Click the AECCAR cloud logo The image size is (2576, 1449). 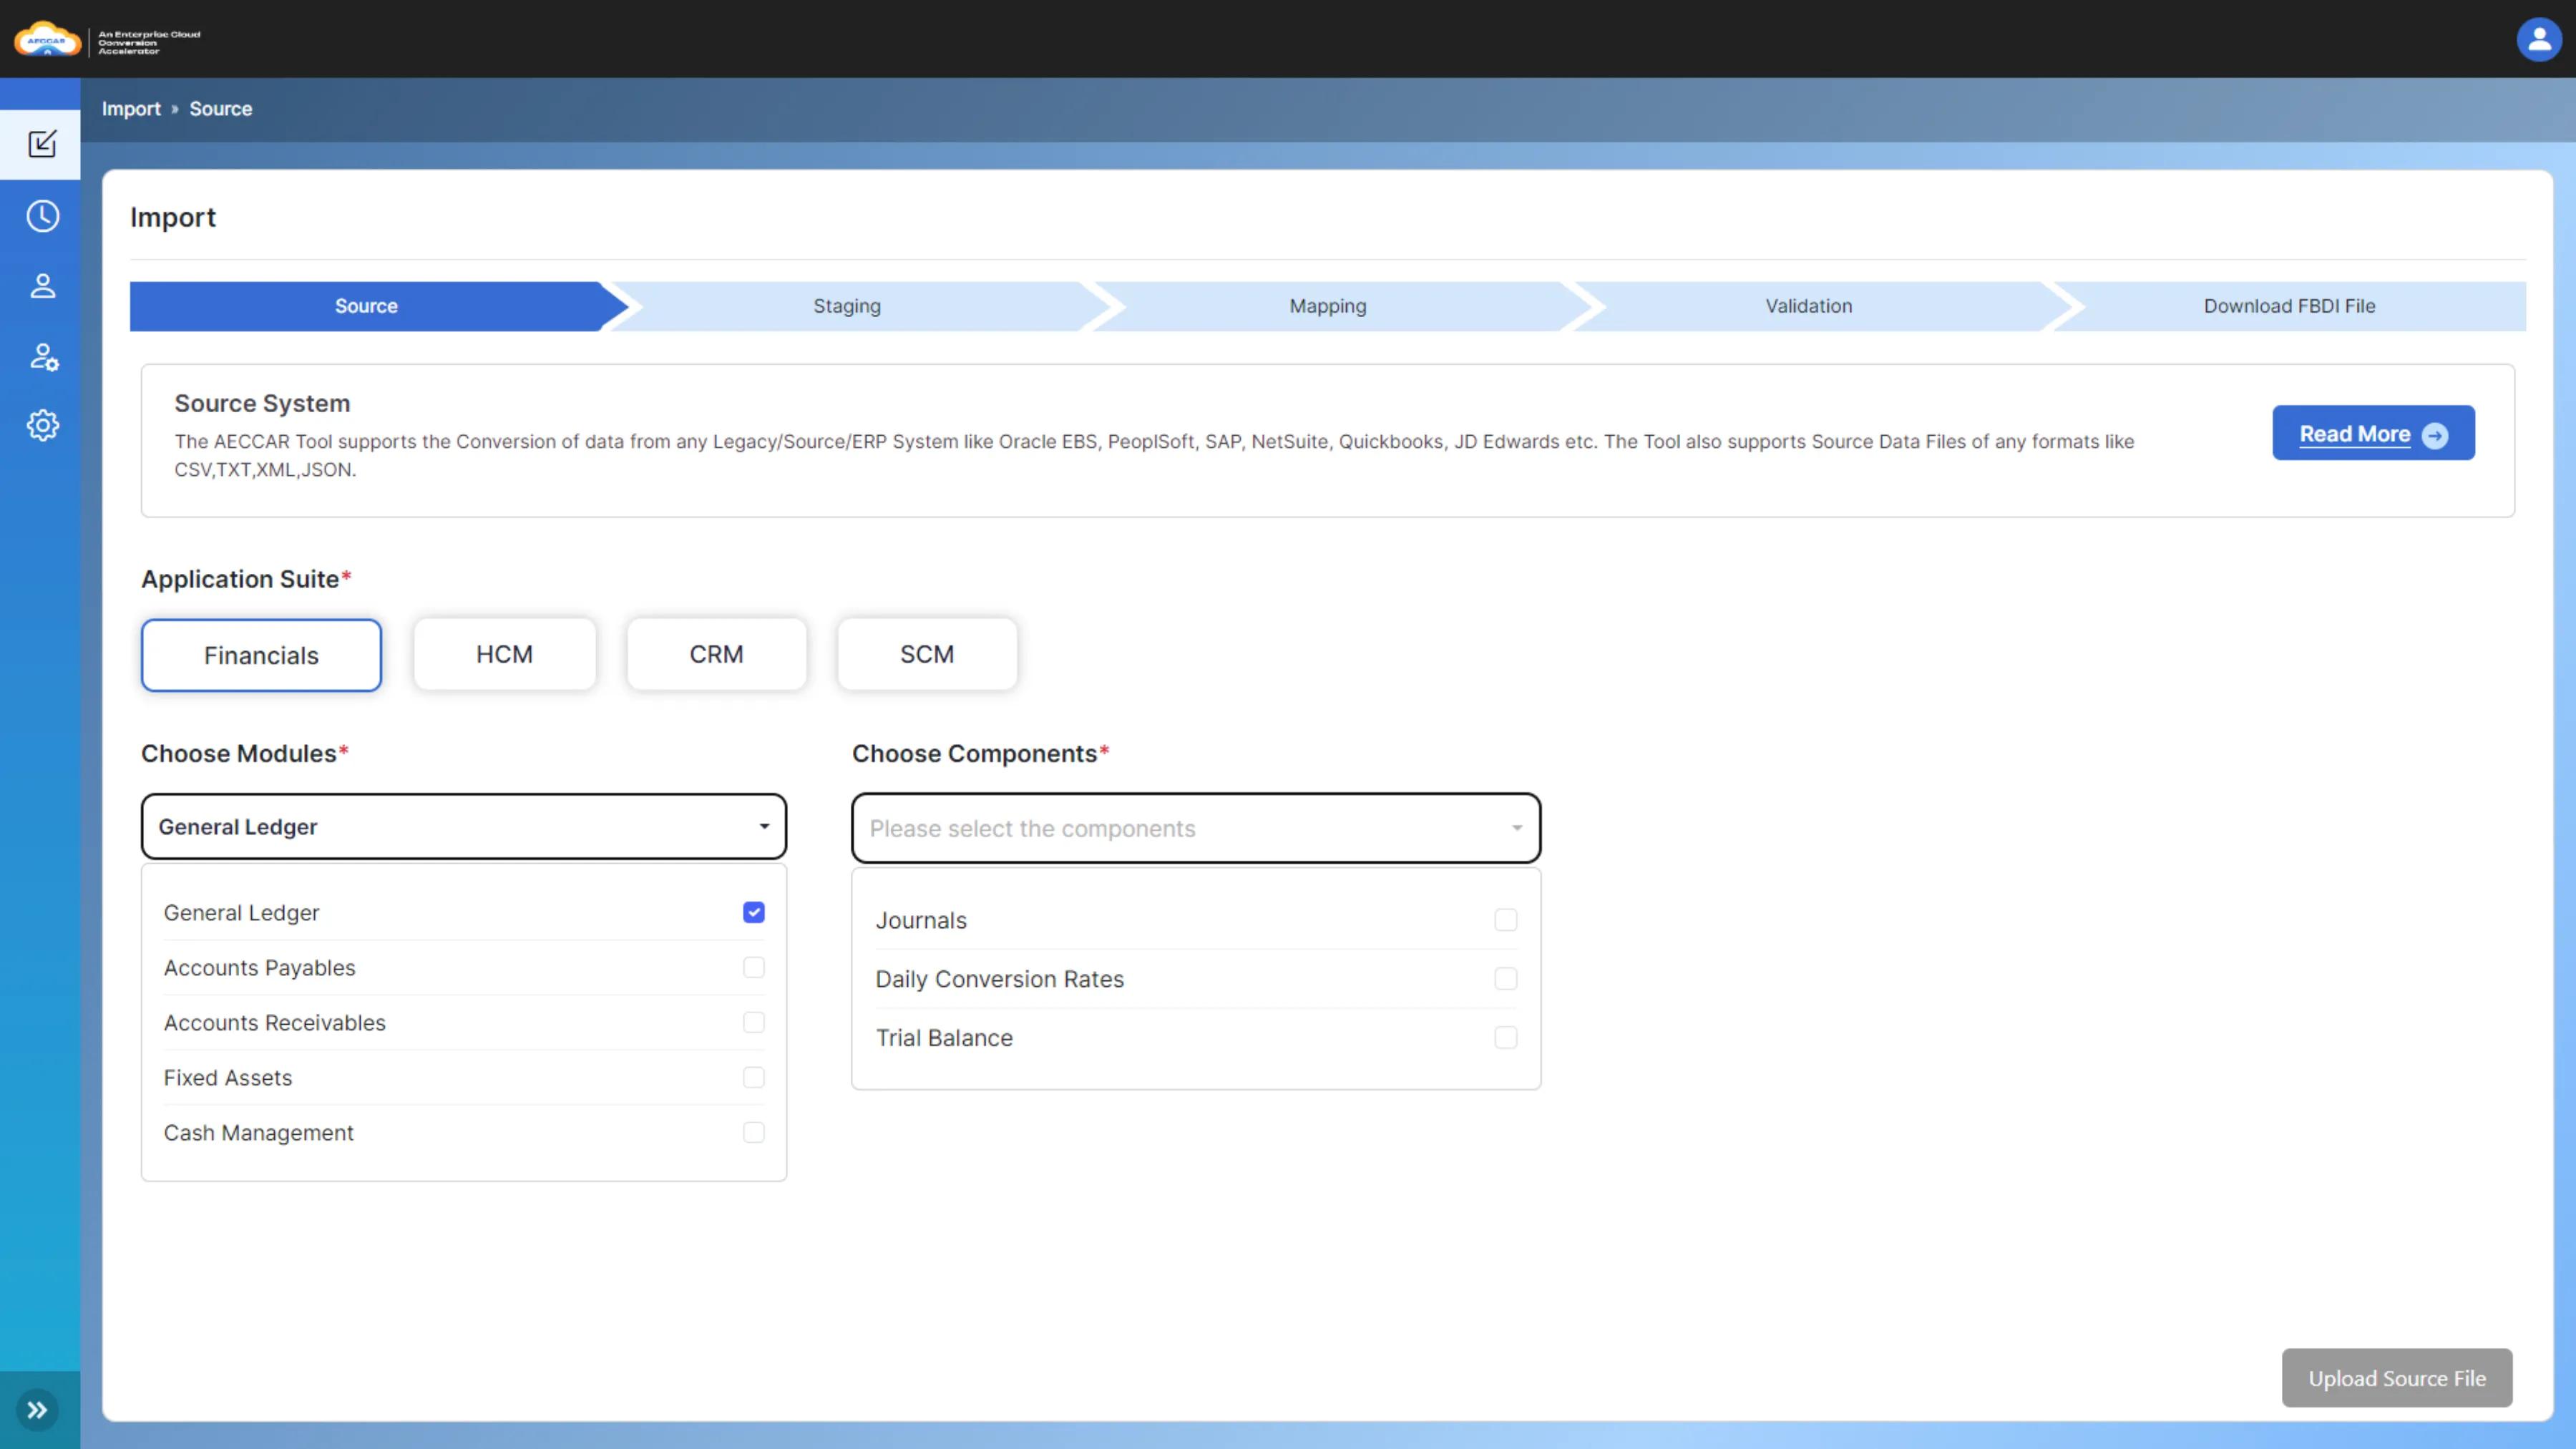(x=47, y=40)
